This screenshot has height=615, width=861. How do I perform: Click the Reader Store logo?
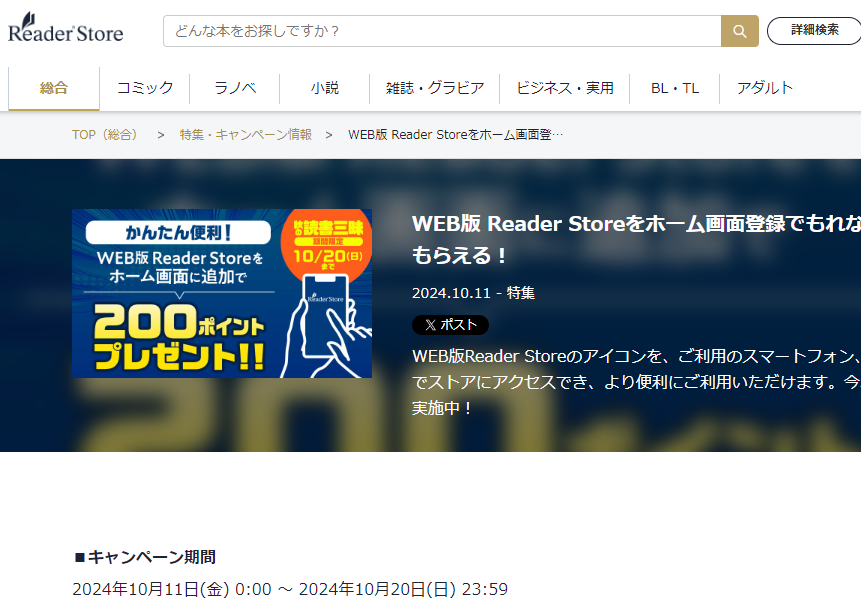[x=65, y=27]
